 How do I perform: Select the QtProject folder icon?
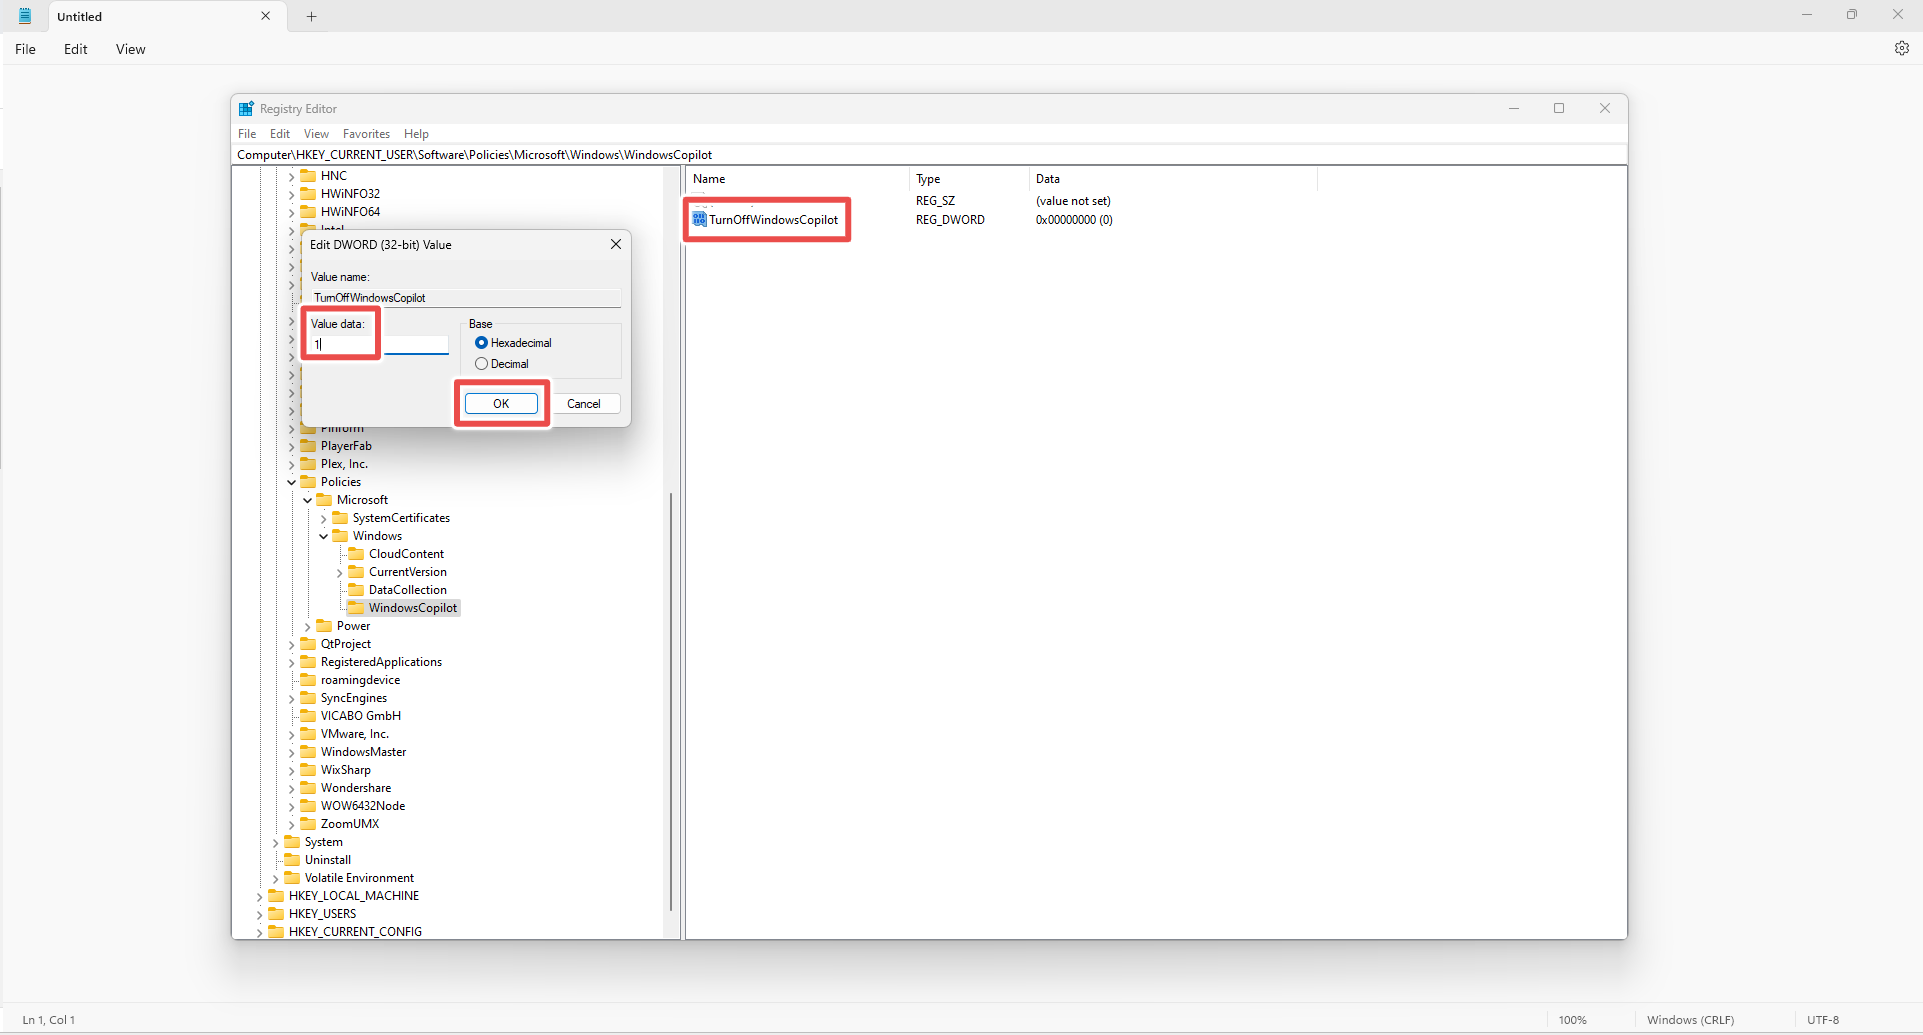[308, 643]
